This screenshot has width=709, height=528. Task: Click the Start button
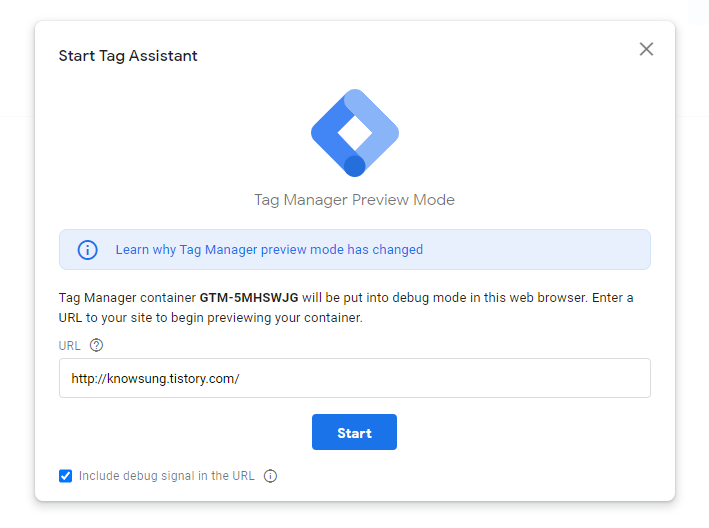point(354,432)
